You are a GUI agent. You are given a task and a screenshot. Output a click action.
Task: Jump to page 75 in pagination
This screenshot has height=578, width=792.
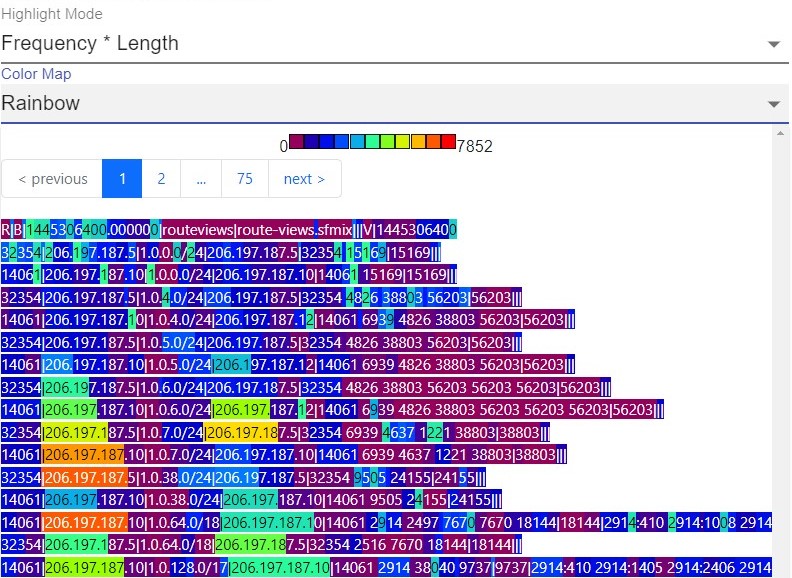[x=245, y=179]
